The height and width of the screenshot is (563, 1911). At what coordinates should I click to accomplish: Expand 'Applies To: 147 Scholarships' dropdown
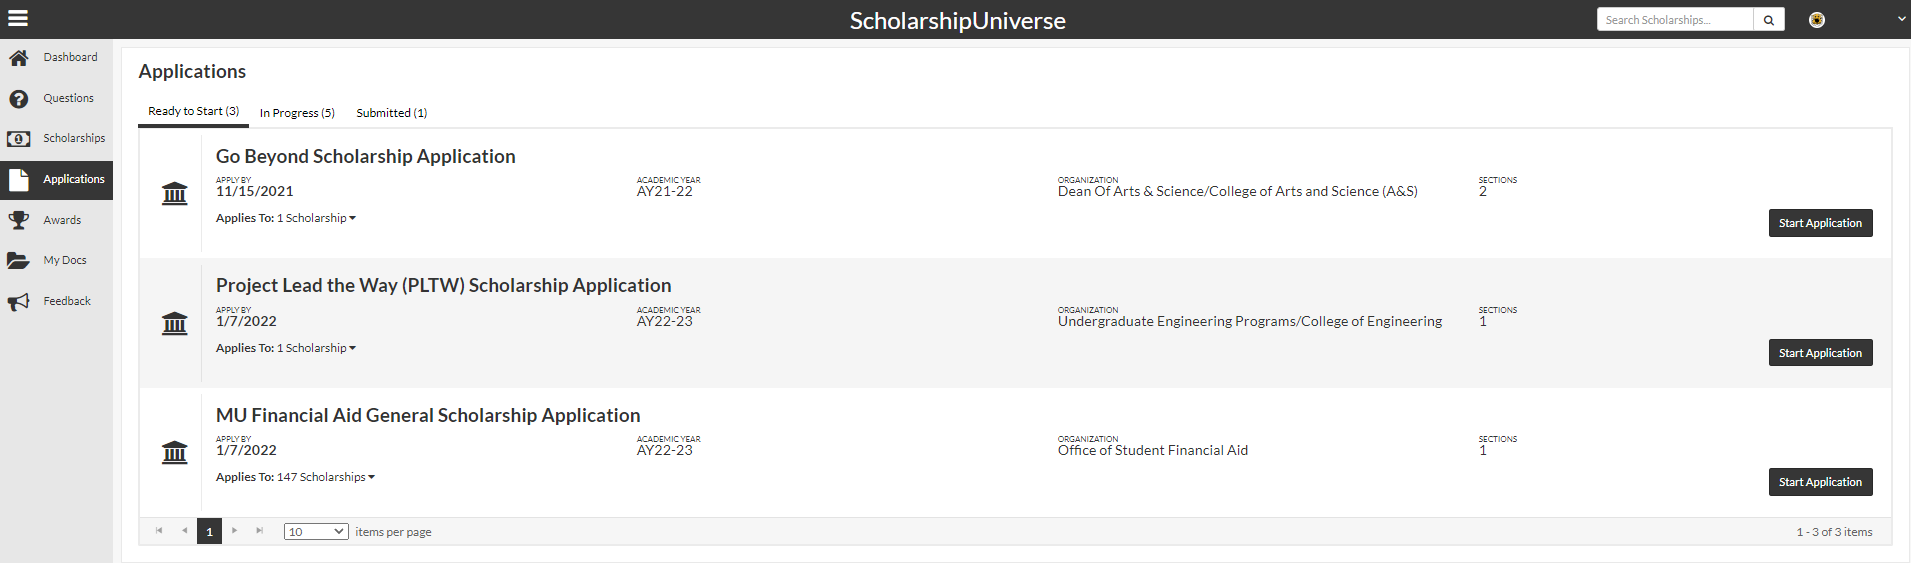(x=326, y=477)
